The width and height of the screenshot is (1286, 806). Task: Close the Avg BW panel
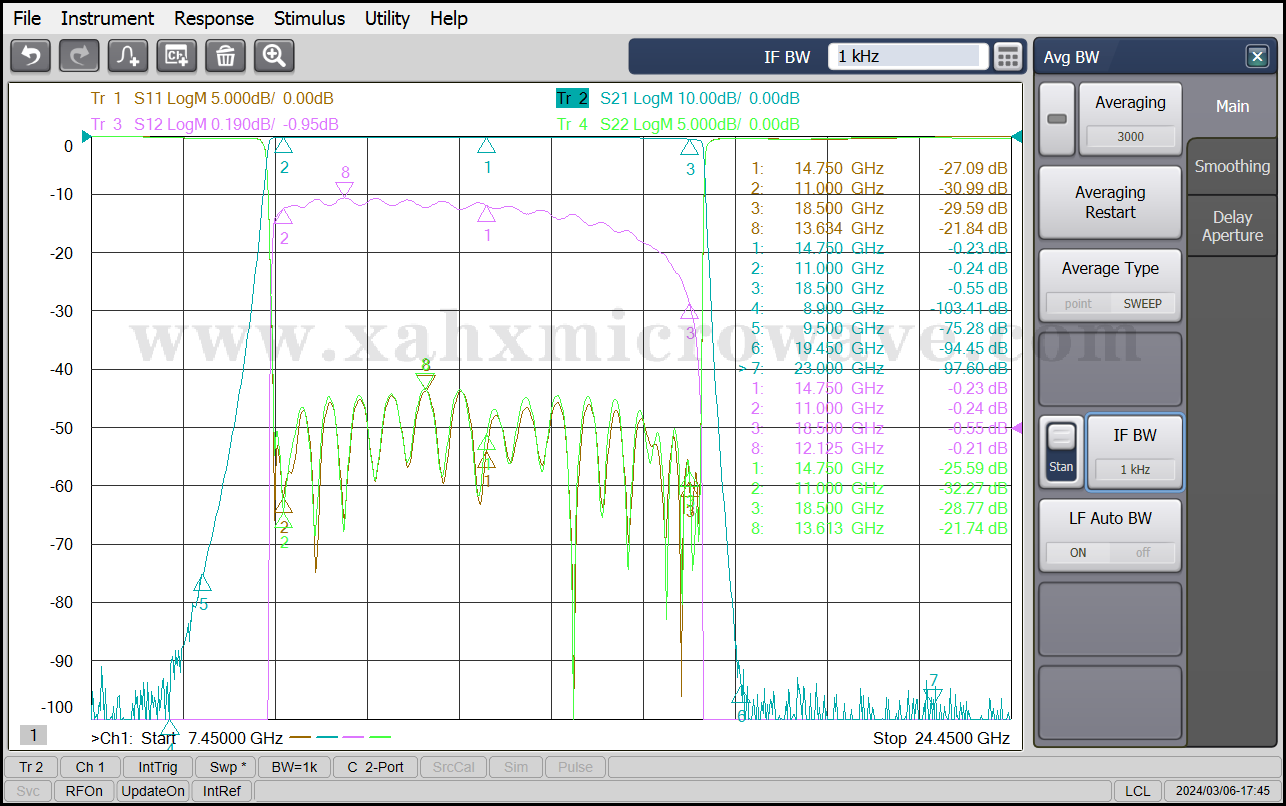pyautogui.click(x=1257, y=57)
